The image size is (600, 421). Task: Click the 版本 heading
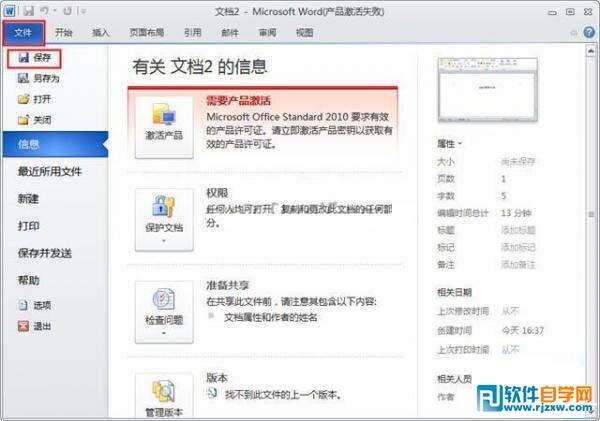[217, 378]
